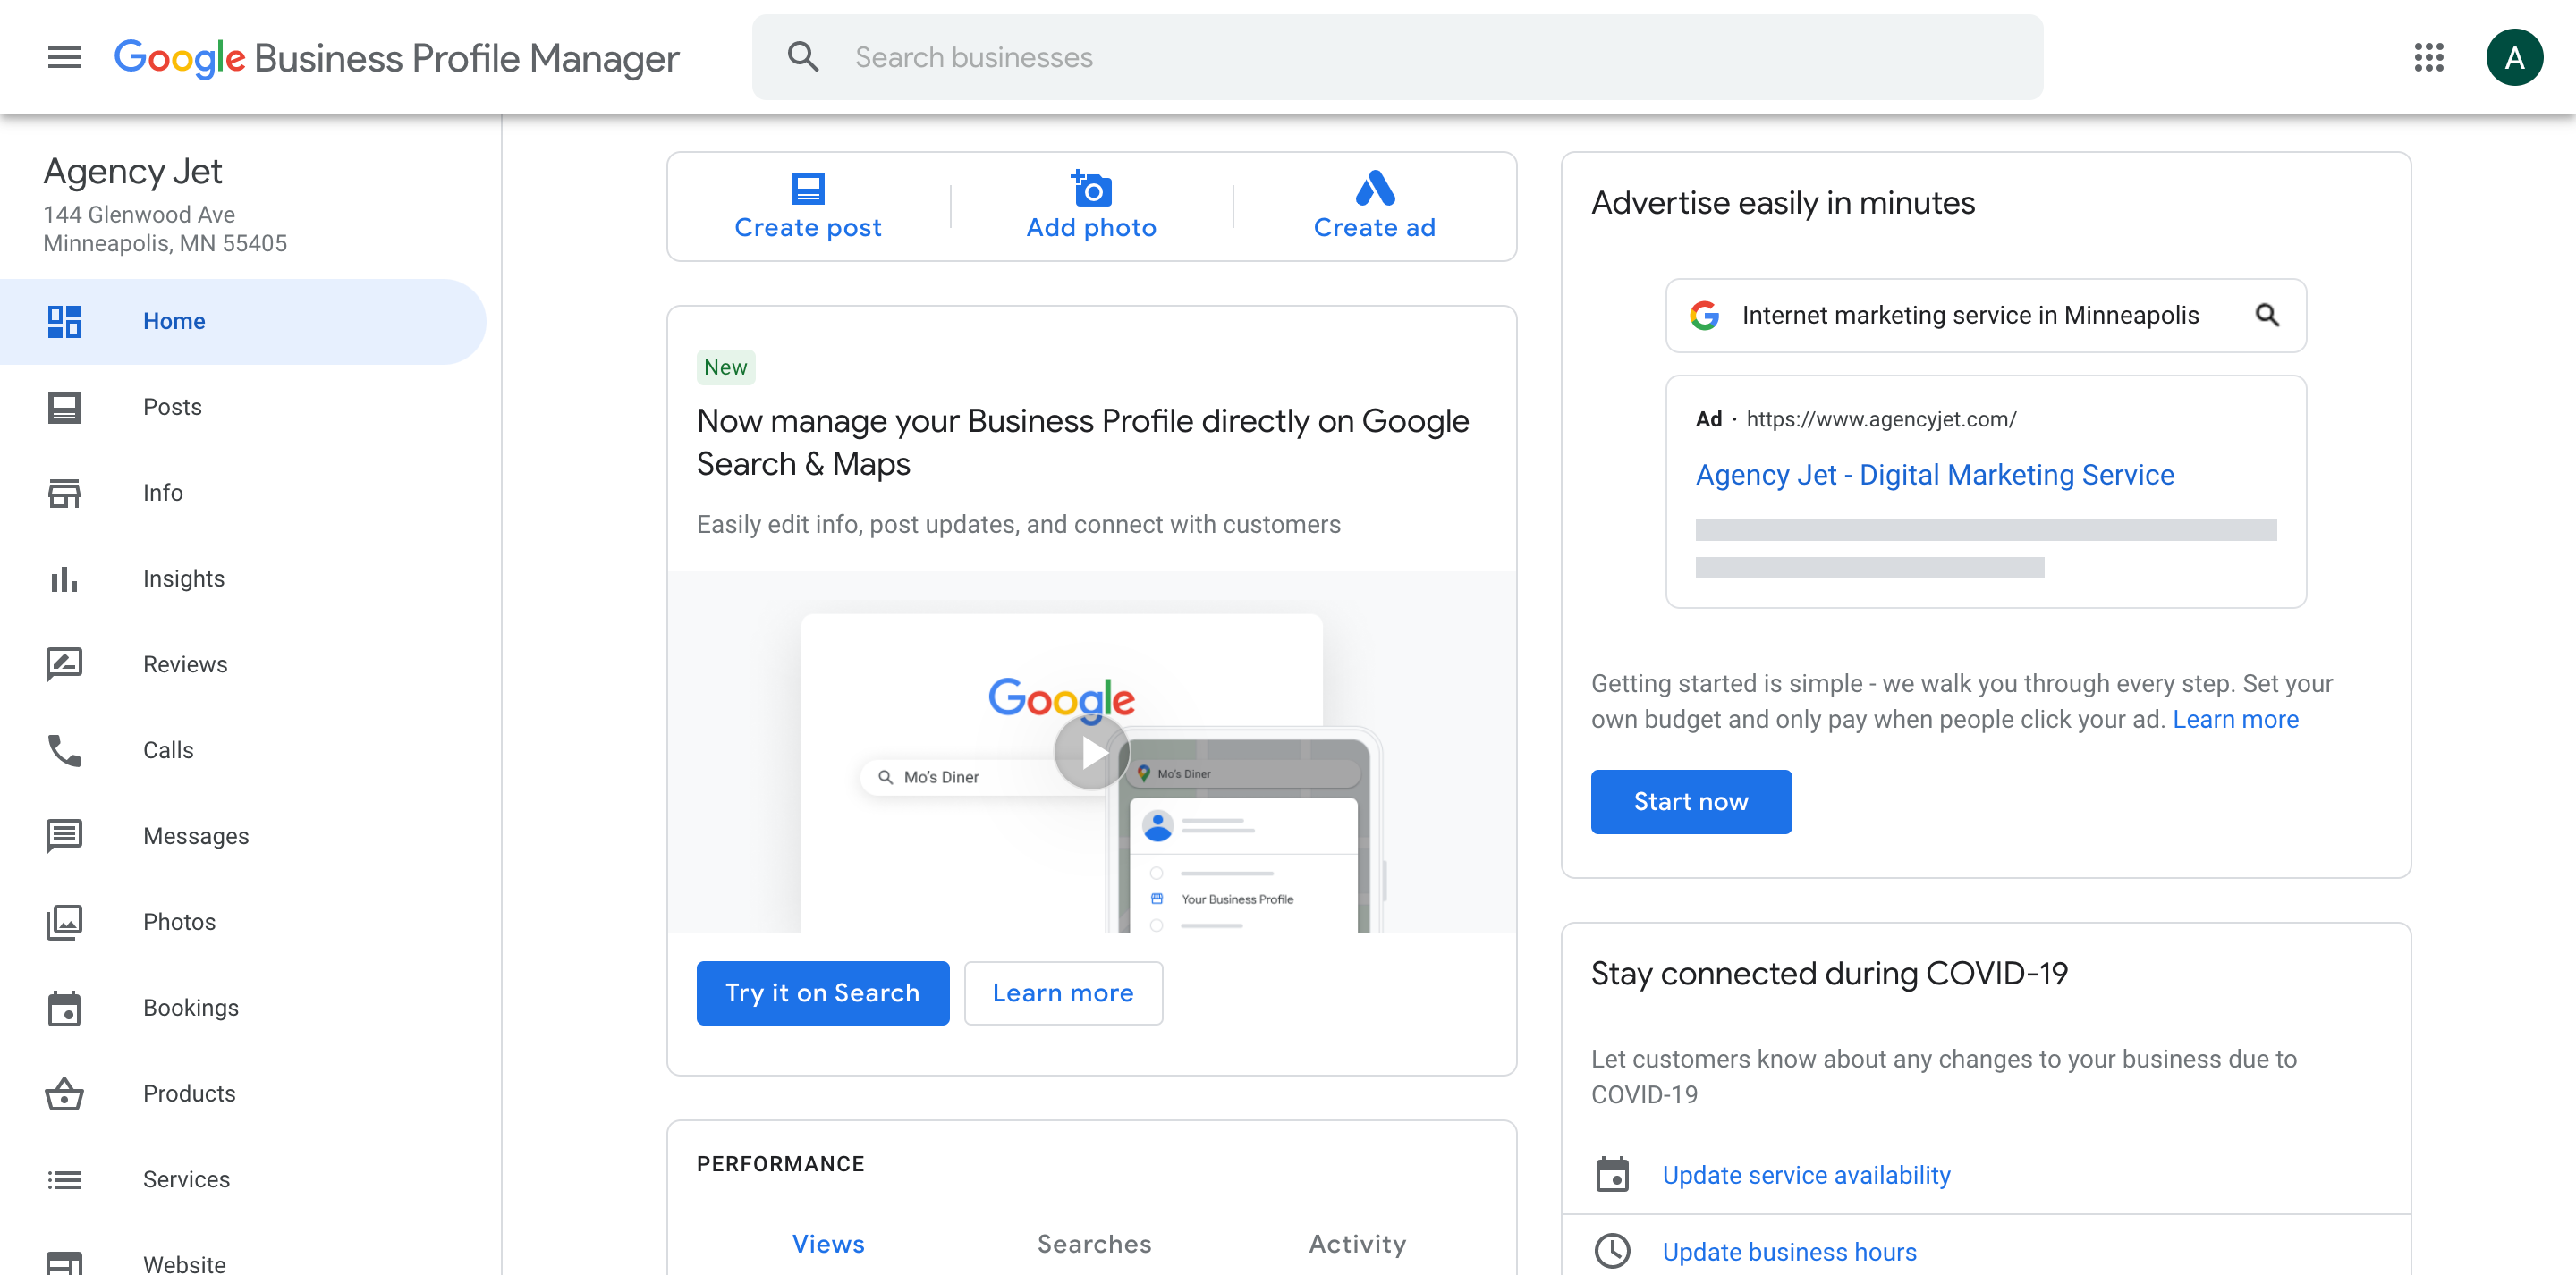Viewport: 2576px width, 1275px height.
Task: Click the https://www.agencyjet.com/ ad URL
Action: pos(1881,419)
